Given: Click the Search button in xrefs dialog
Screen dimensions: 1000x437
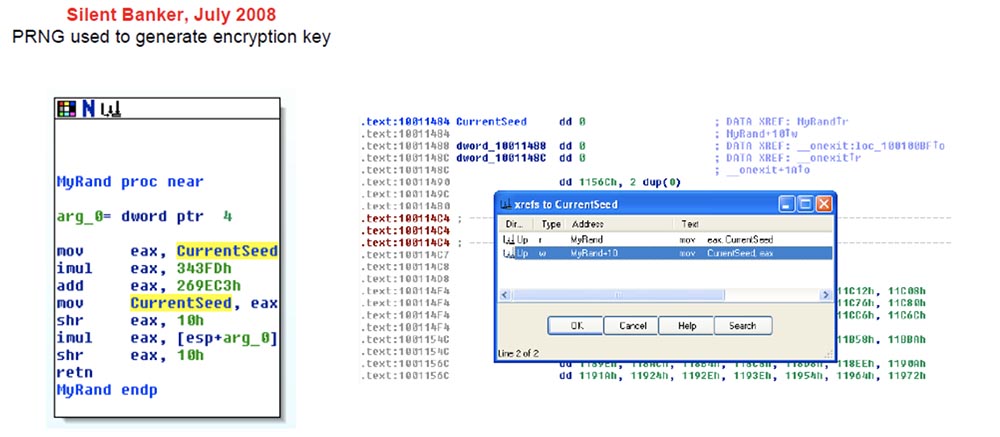Looking at the screenshot, I should (742, 325).
